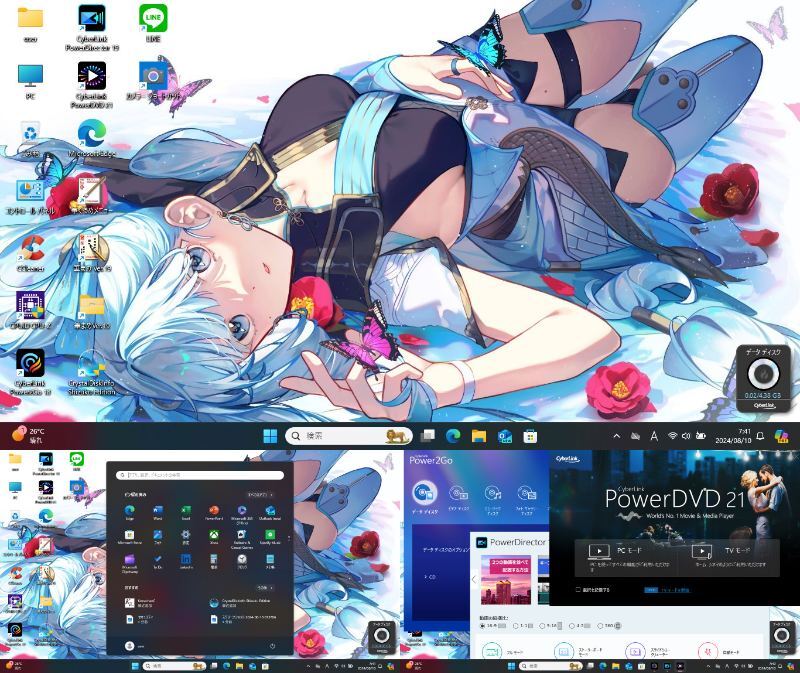This screenshot has width=800, height=673.
Task: Open CyberLink PowerDirector 19 icon on main desktop
Action: (92, 27)
